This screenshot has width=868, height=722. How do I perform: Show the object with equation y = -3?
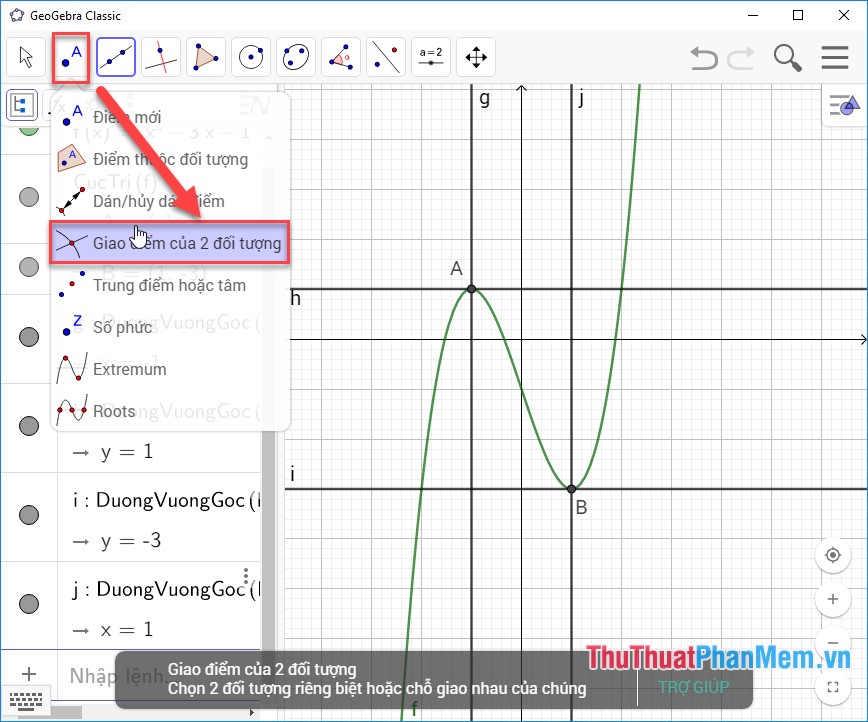click(29, 515)
